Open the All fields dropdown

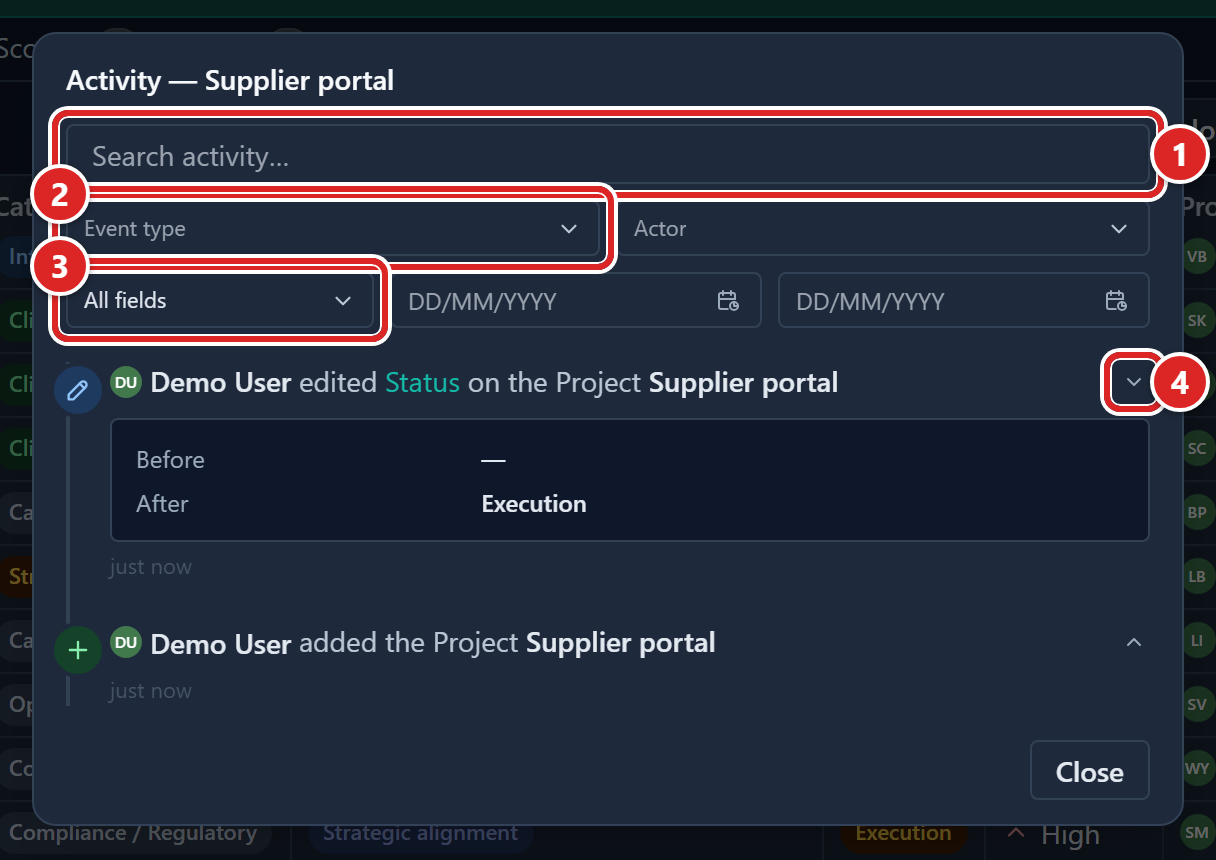coord(220,301)
